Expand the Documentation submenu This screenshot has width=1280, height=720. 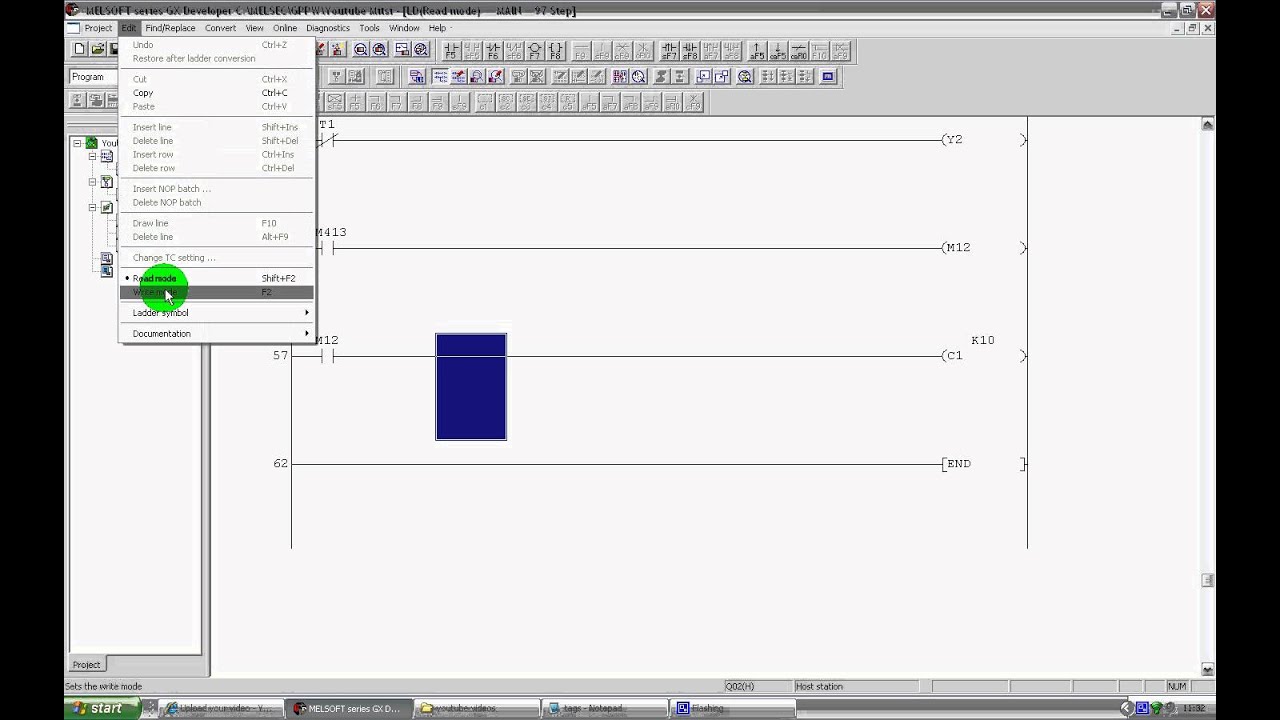point(217,334)
